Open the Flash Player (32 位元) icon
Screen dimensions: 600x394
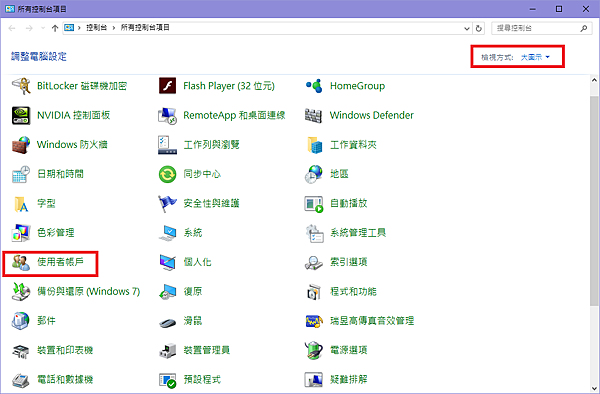click(167, 86)
